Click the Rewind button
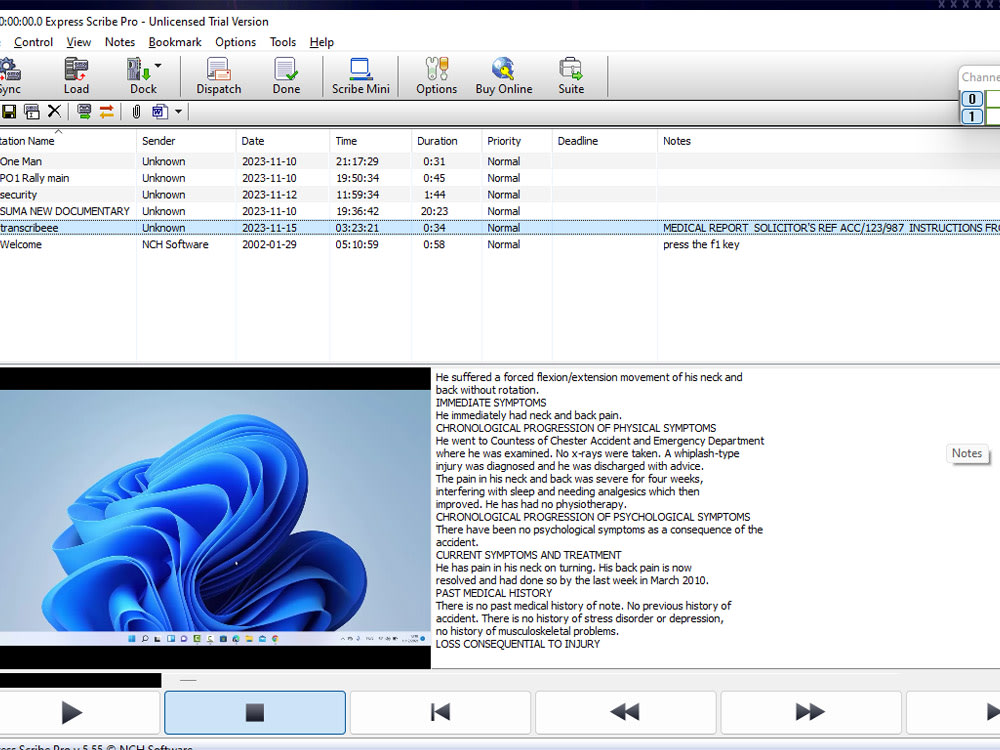This screenshot has height=750, width=1000. point(625,712)
